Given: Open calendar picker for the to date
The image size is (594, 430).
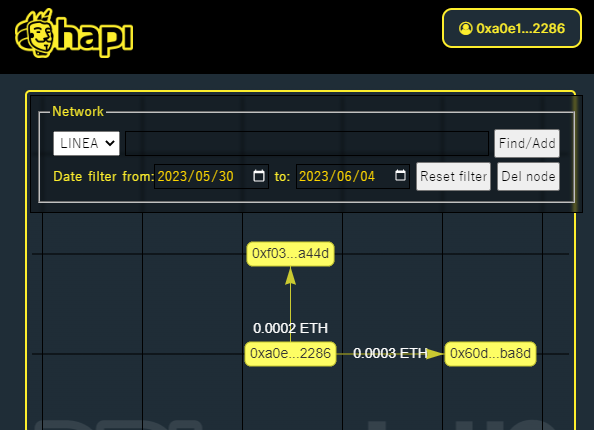Looking at the screenshot, I should tap(400, 176).
